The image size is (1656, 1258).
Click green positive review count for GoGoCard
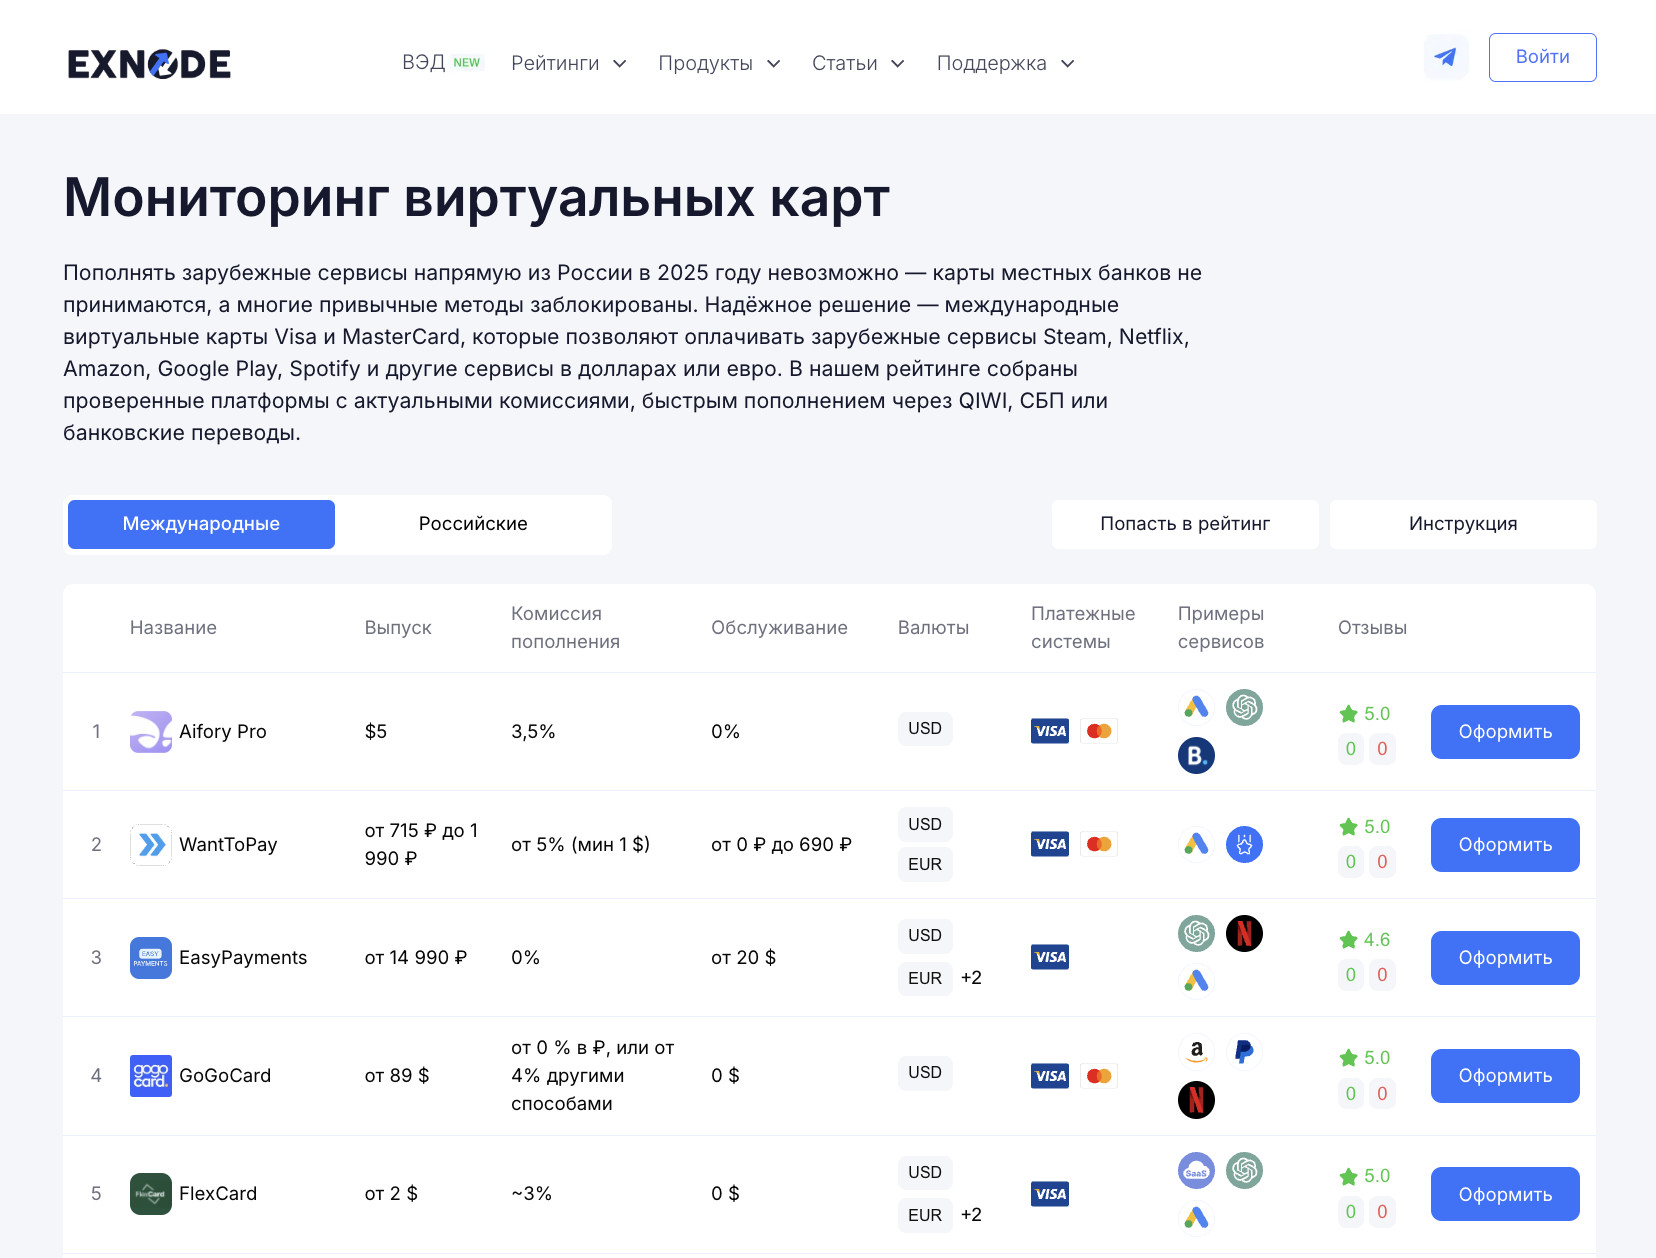1351,1094
